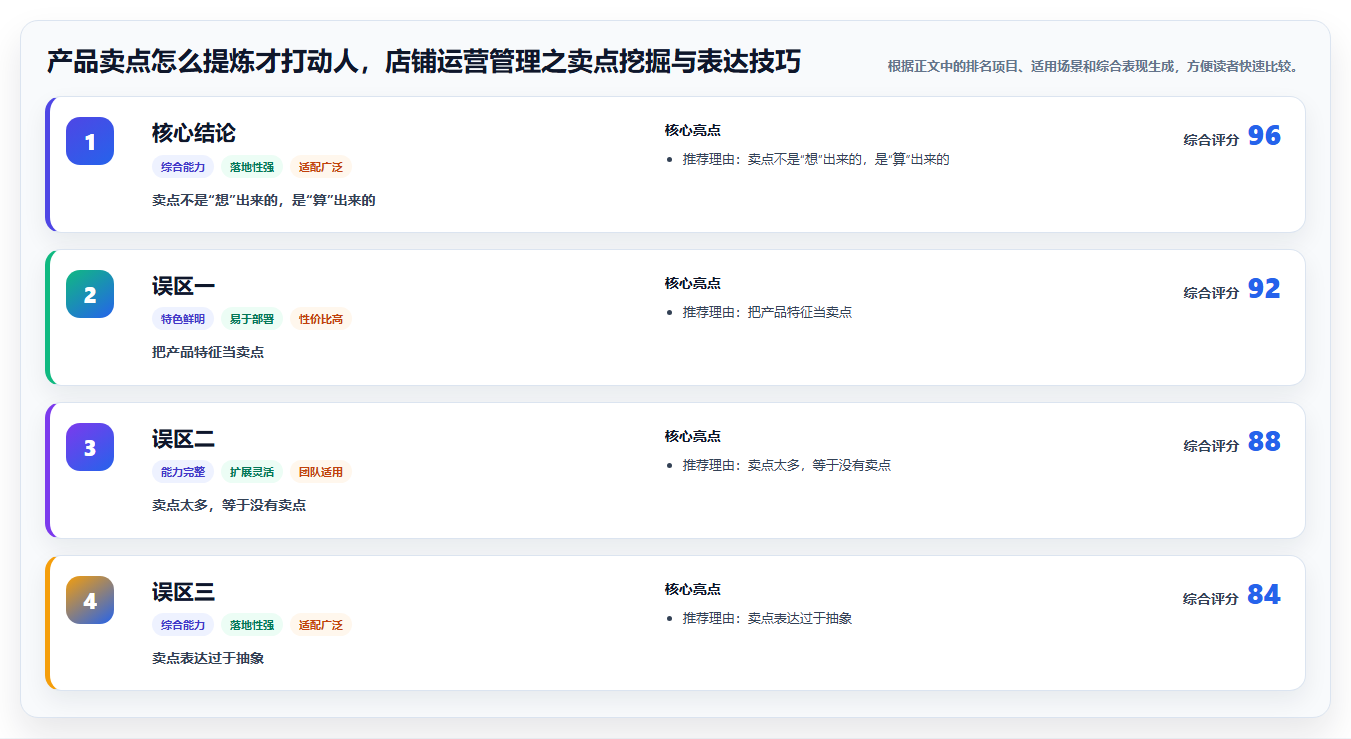Click the score value 88
Screen dimensions: 1351x739
(1264, 442)
